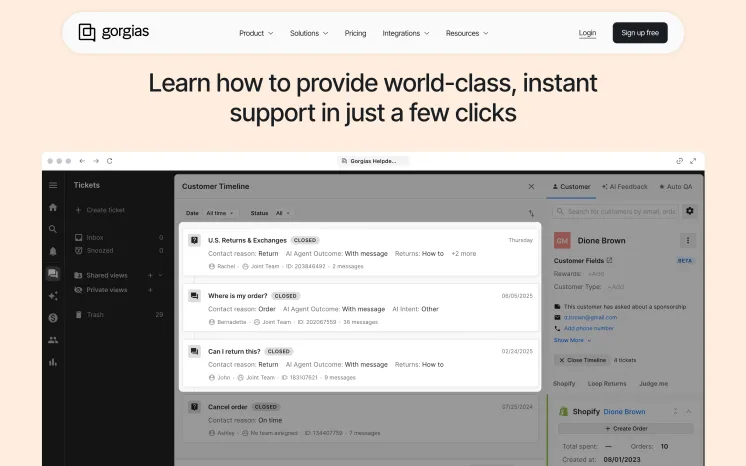Open the three-dot menu for Dione Brown
746x466 pixels.
687,240
